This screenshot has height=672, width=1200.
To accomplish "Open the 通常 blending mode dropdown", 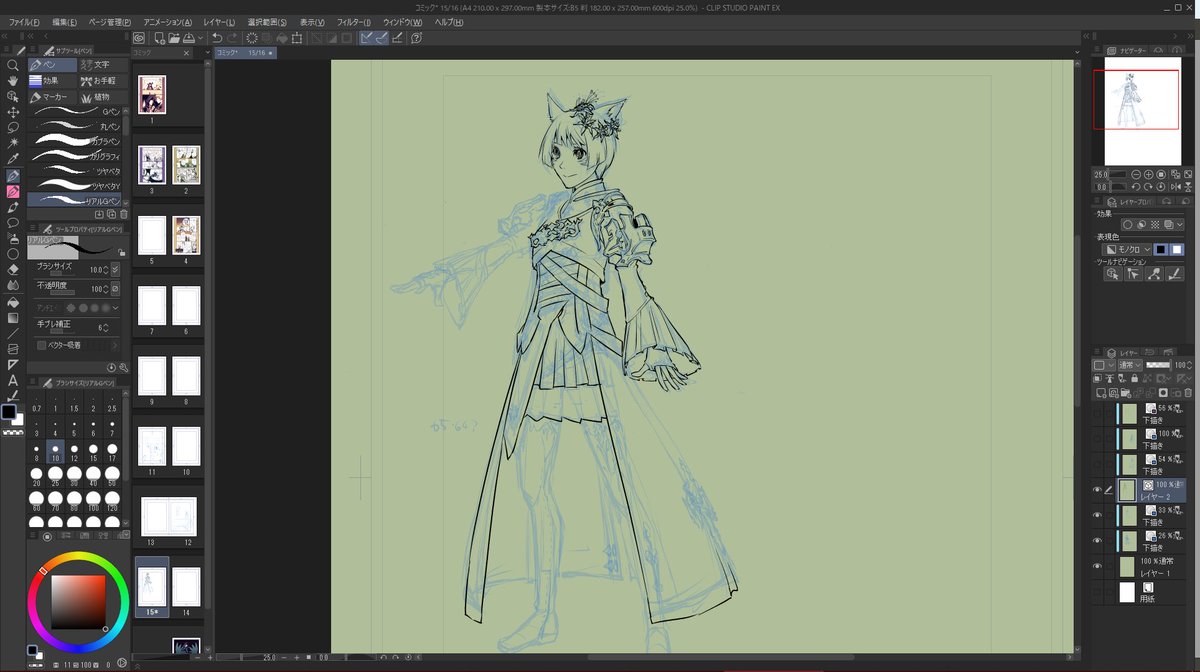I will (1130, 366).
